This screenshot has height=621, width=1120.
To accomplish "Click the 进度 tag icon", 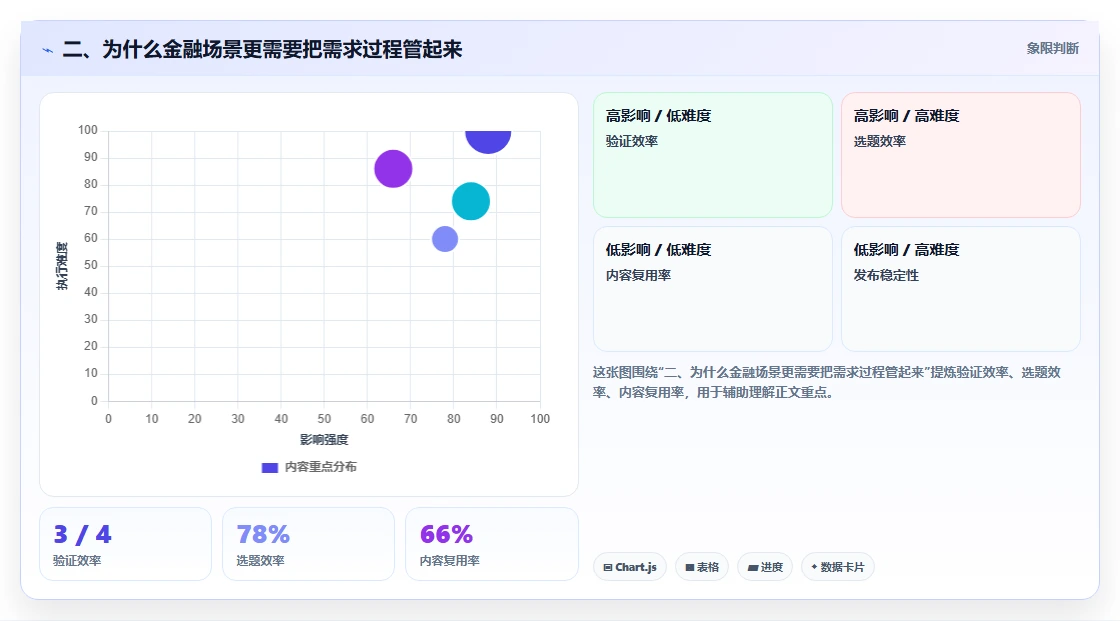I will coord(753,567).
